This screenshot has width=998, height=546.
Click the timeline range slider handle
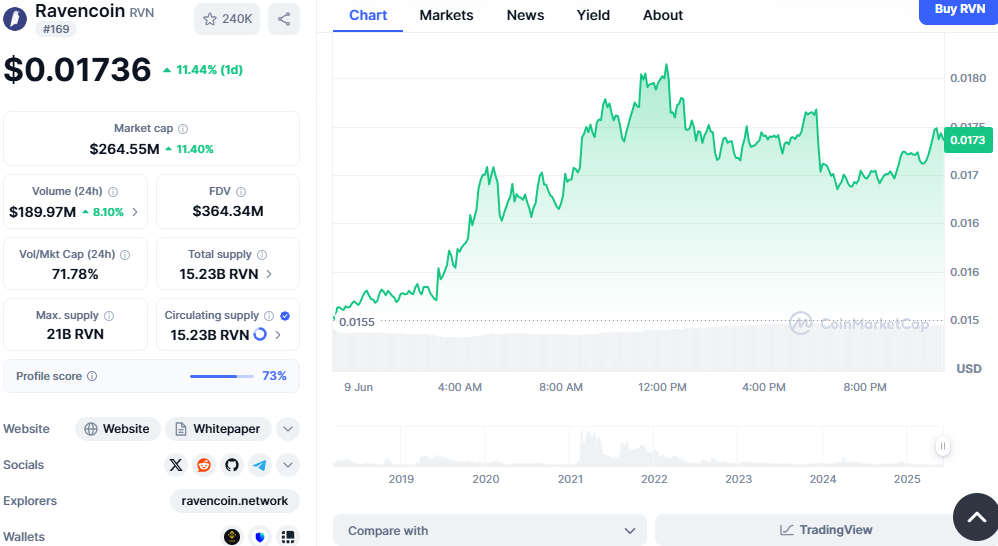click(942, 446)
